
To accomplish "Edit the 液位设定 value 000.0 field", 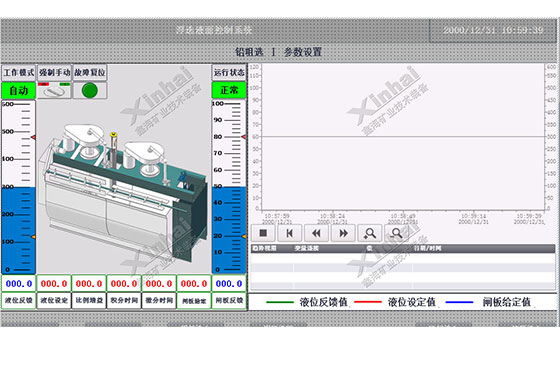I will tap(54, 284).
